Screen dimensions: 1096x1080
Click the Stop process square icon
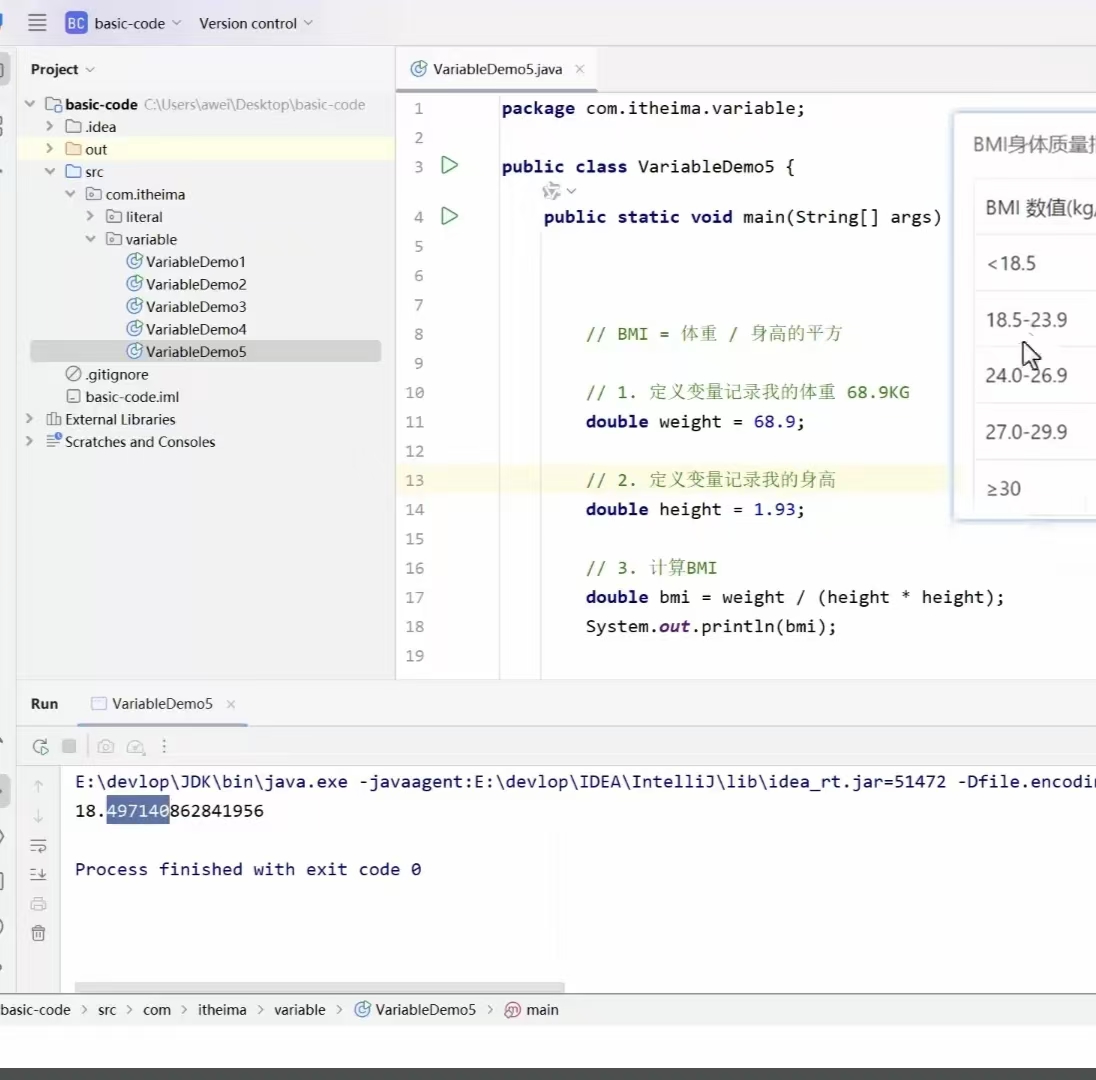(x=69, y=747)
